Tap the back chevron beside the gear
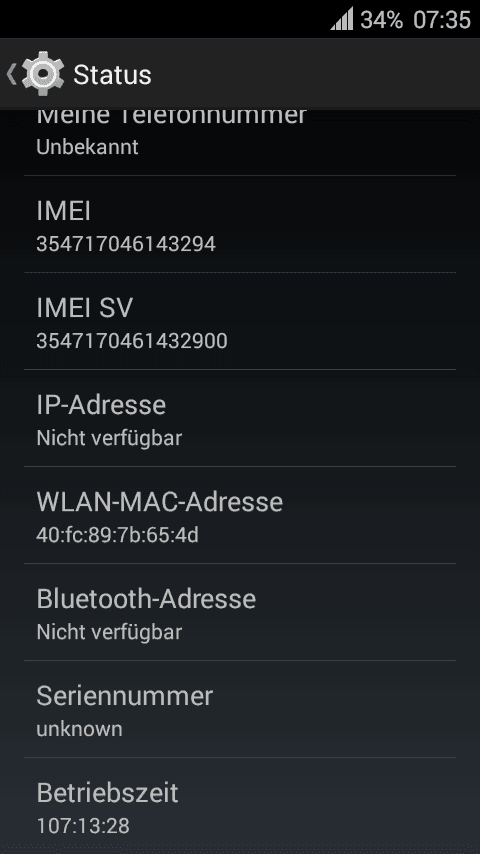Image resolution: width=480 pixels, height=854 pixels. coord(11,74)
